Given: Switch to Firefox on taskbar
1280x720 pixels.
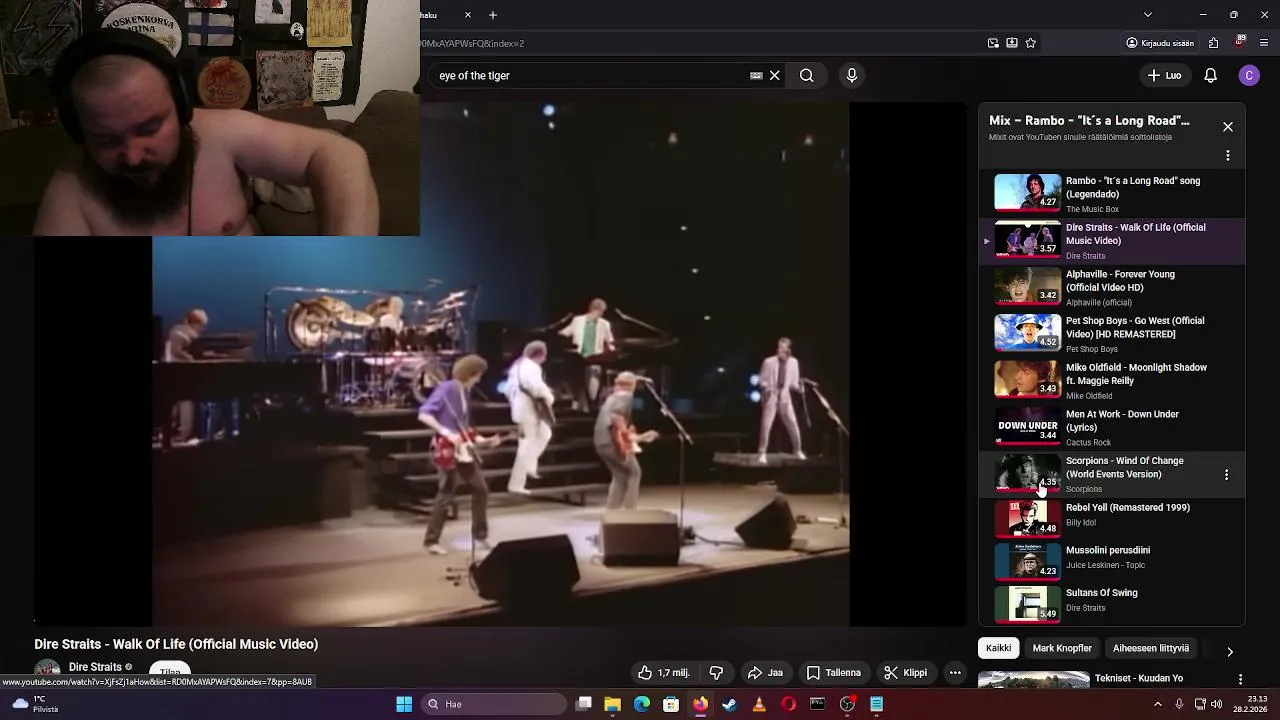Looking at the screenshot, I should 700,704.
